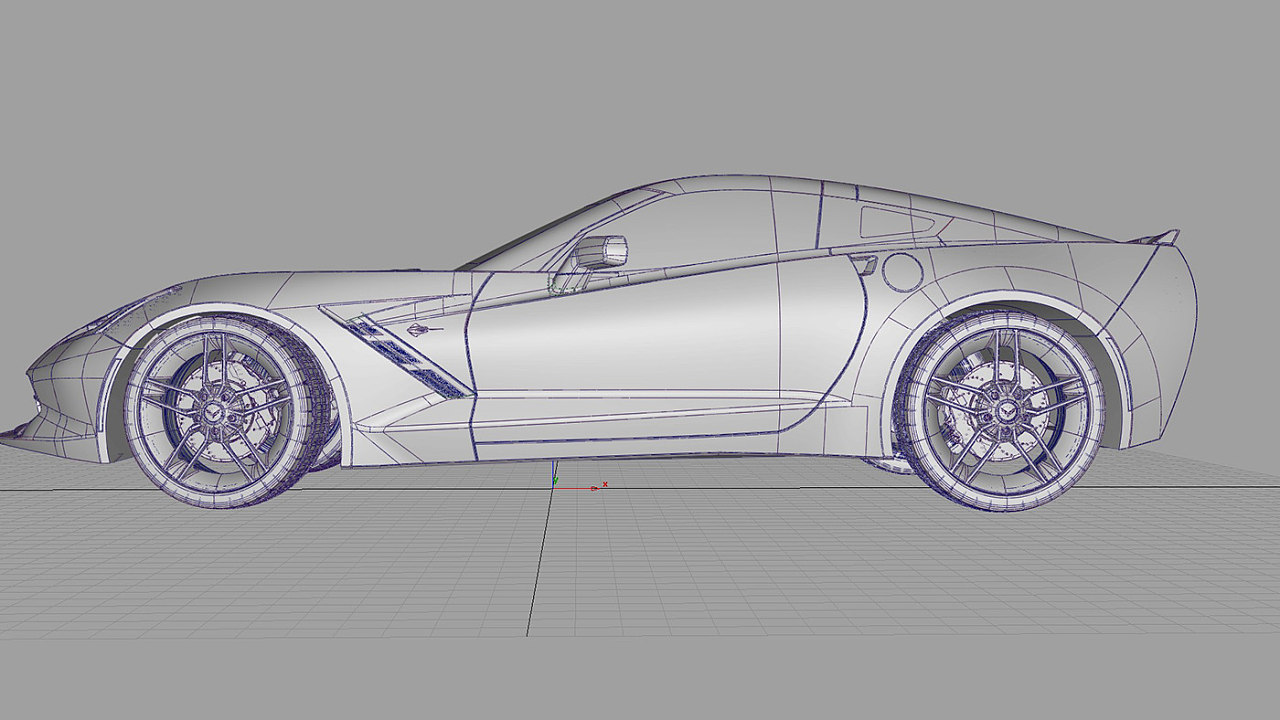Select the rear wheel of the car model
This screenshot has width=1280, height=720.
(x=1001, y=410)
